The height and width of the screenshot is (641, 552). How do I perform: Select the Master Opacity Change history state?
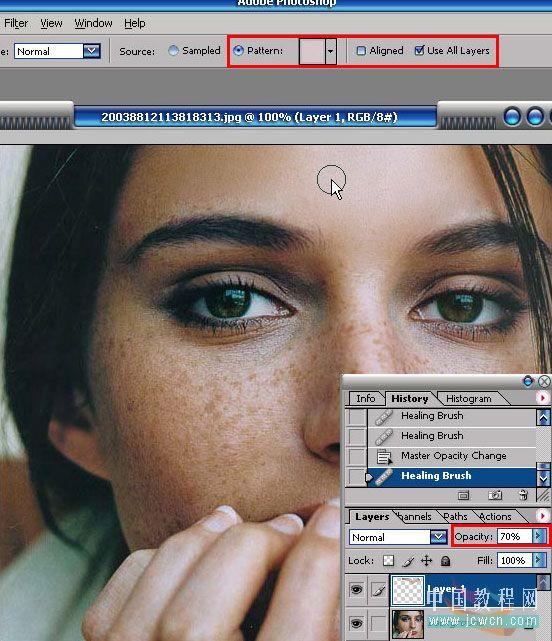point(452,456)
